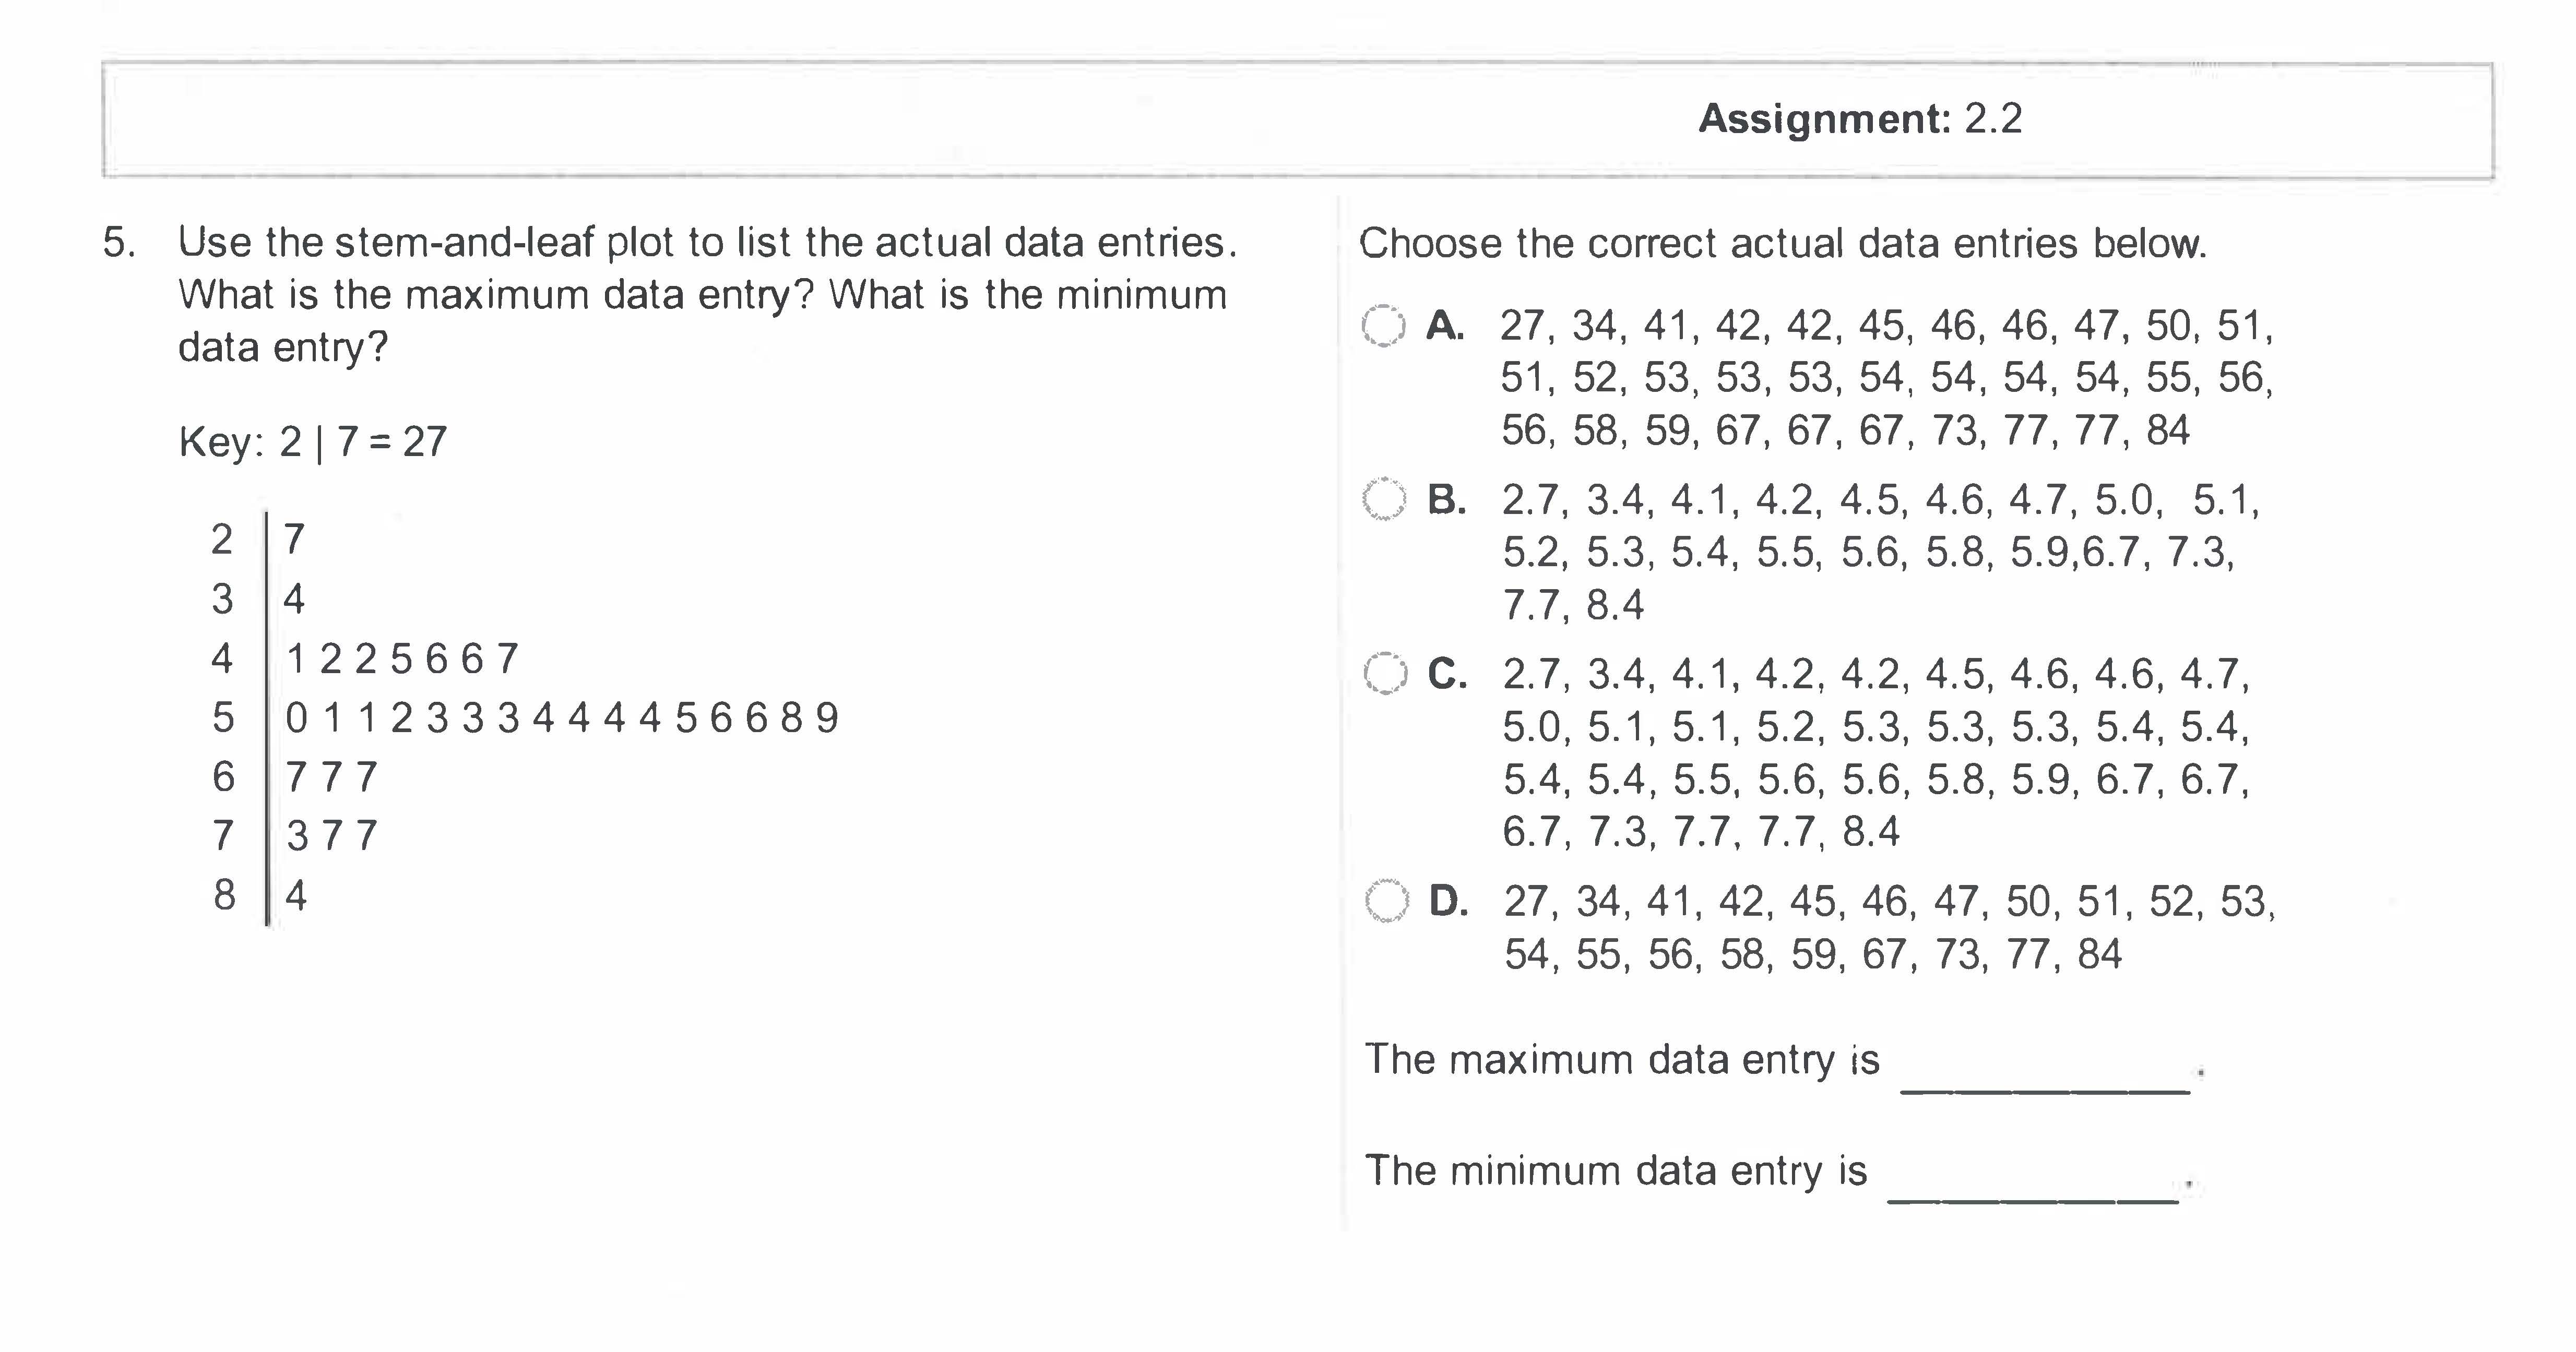Click the leaves 3 7 7 of stem 7
The height and width of the screenshot is (1352, 2576).
pyautogui.click(x=331, y=836)
